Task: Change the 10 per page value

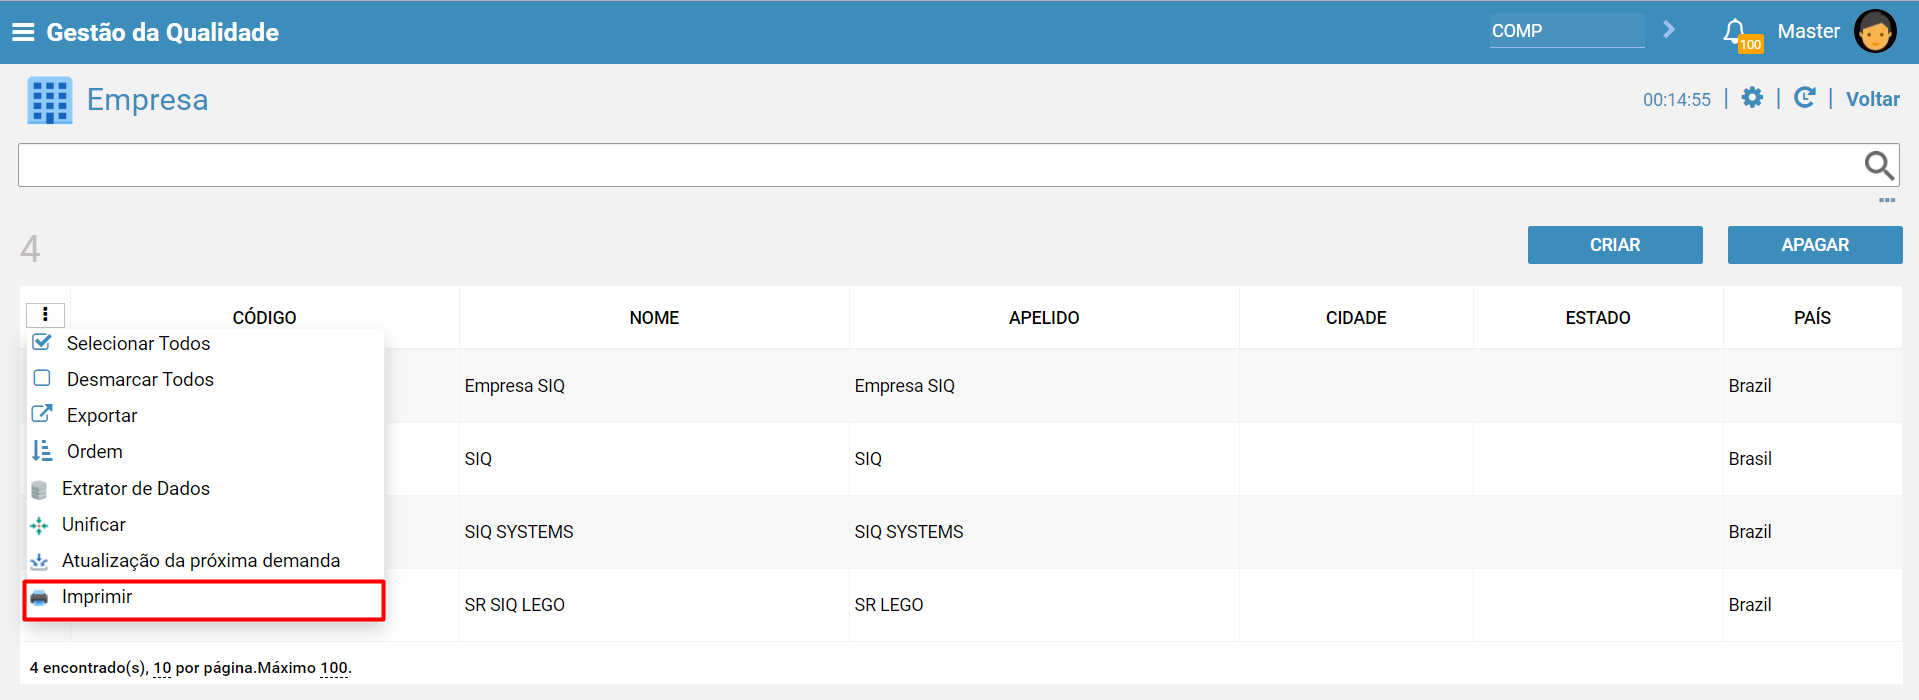Action: pos(162,668)
